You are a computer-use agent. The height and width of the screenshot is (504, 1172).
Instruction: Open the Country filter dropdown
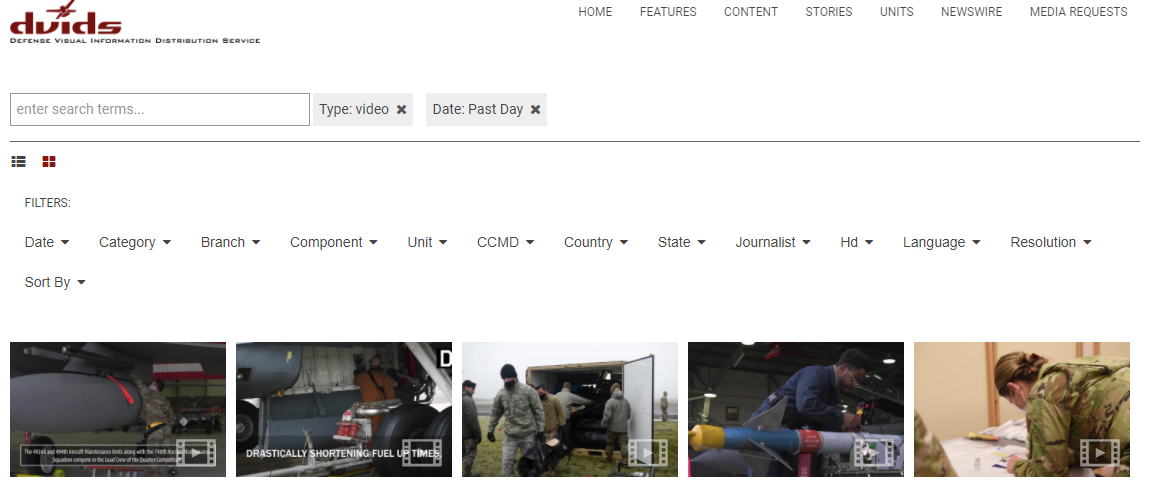(x=595, y=242)
